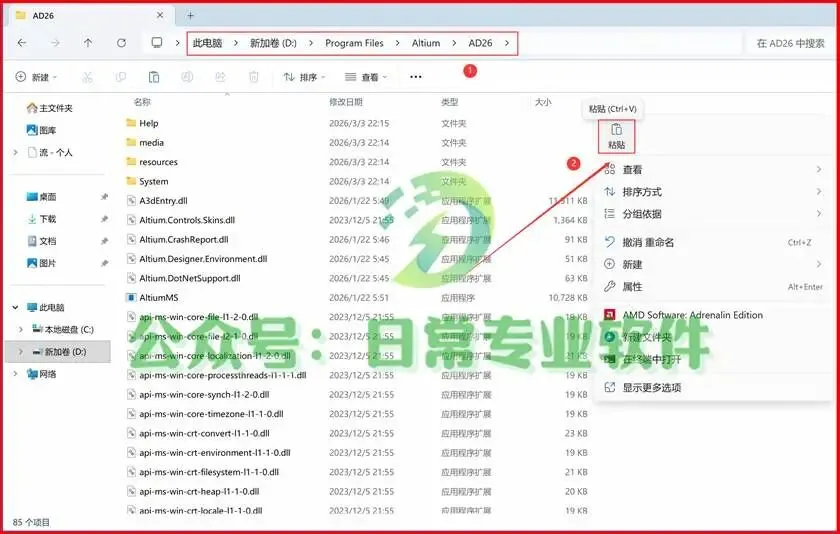This screenshot has width=840, height=534.
Task: Select 分组依据 in the context menu
Action: (712, 214)
